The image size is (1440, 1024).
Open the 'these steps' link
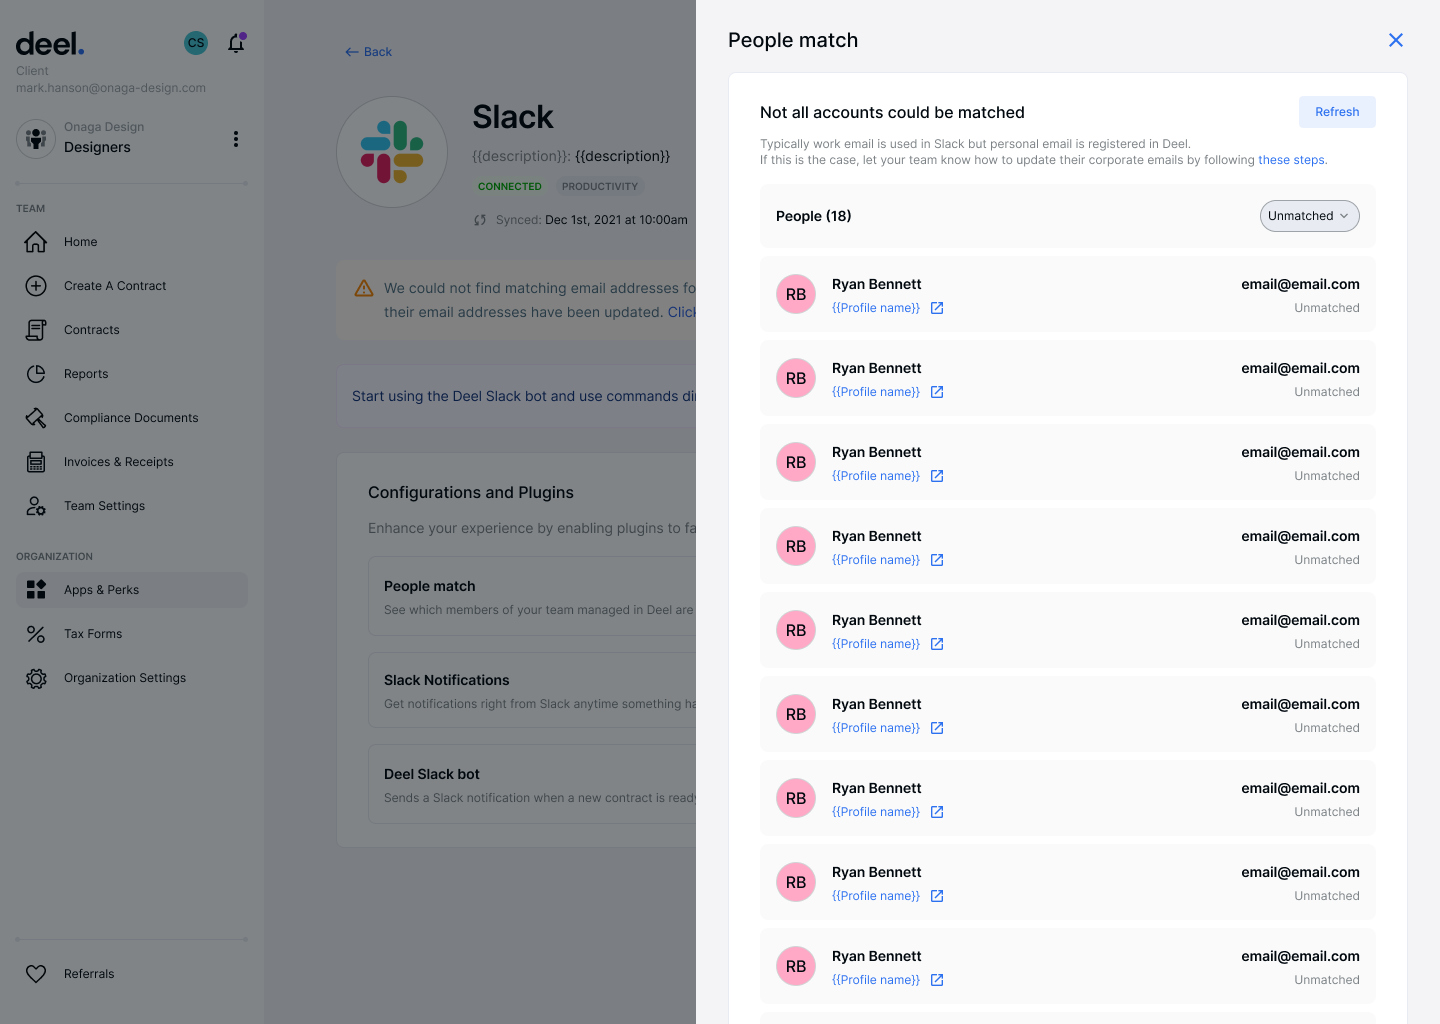[x=1291, y=159]
